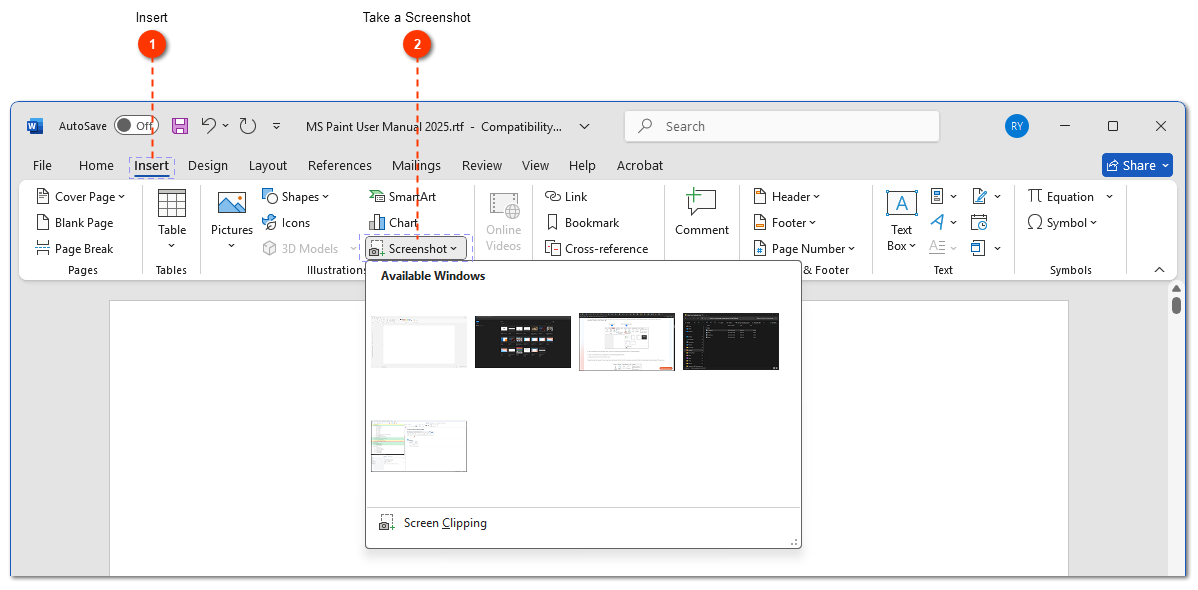This screenshot has width=1198, height=590.
Task: Insert the Date and Time
Action: pos(980,222)
